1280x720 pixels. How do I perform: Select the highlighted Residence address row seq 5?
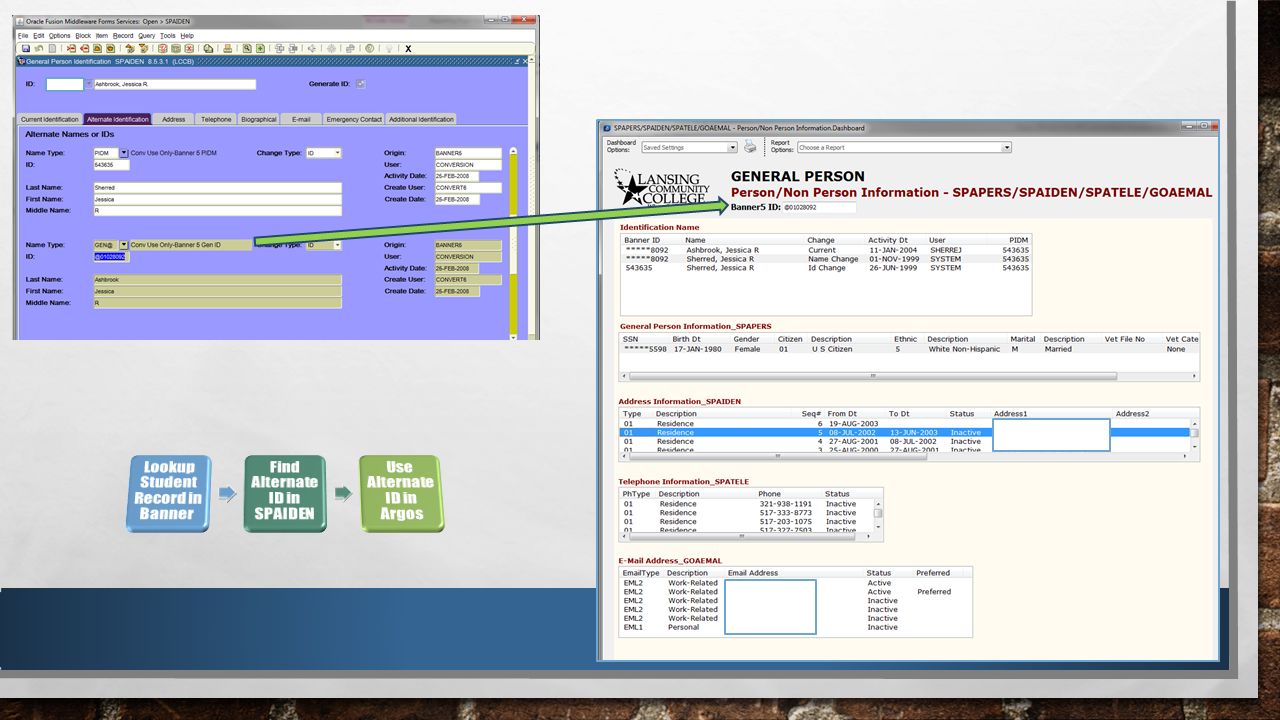[x=905, y=432]
